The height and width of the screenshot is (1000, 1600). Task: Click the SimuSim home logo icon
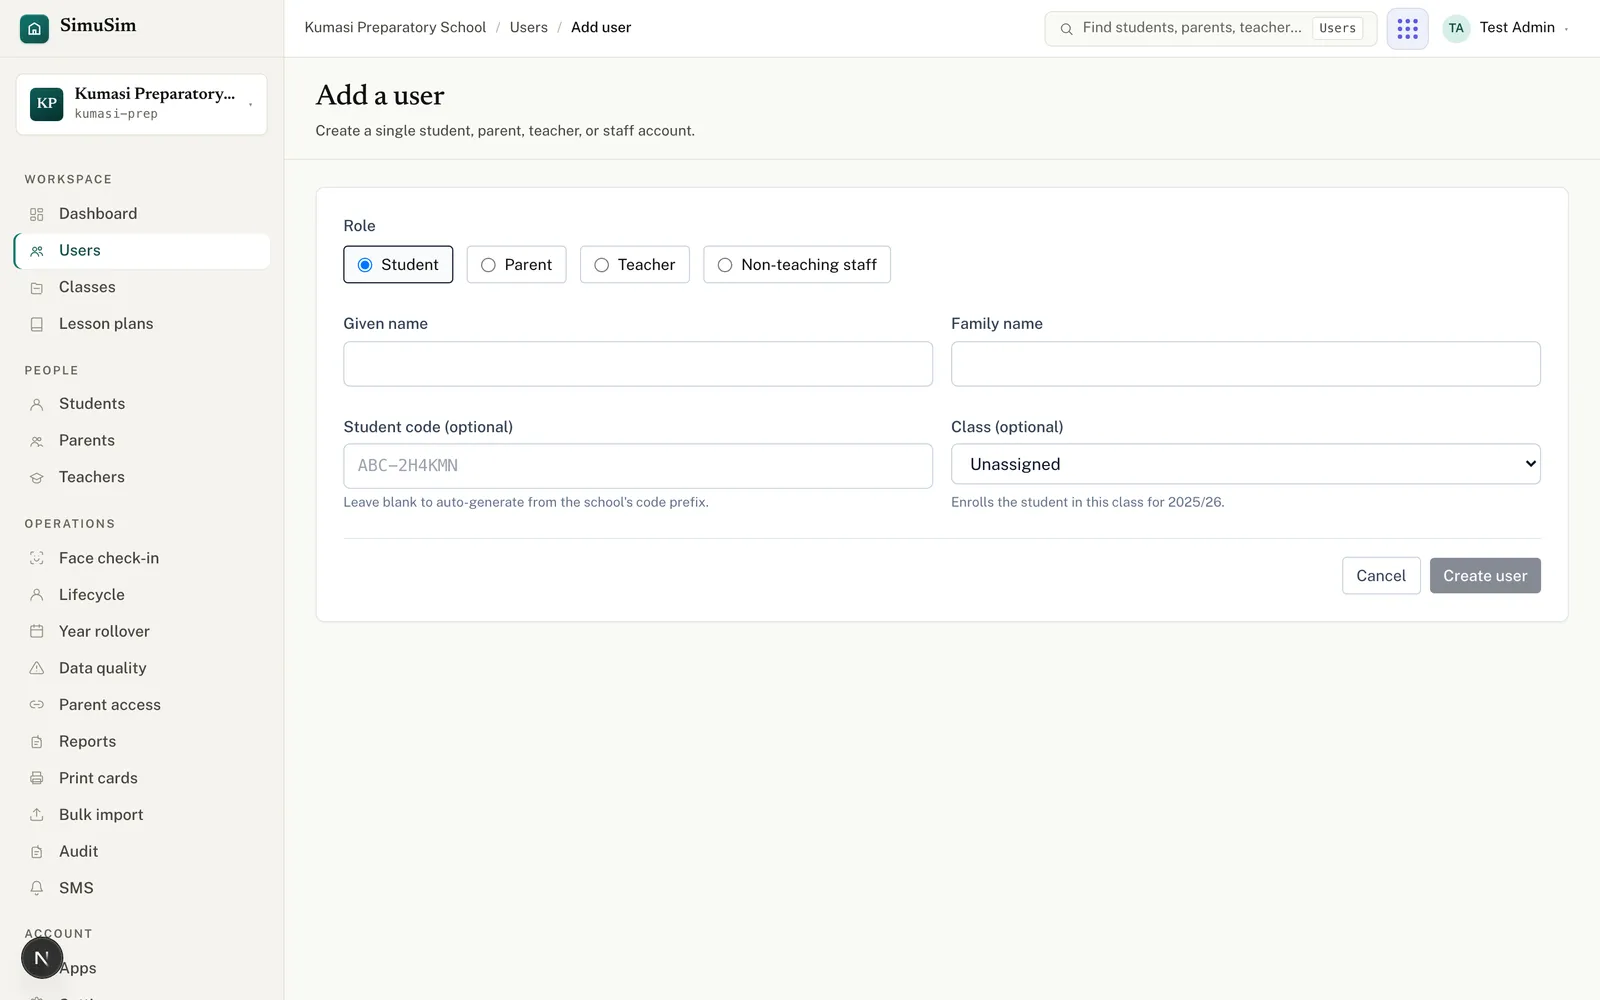[34, 28]
